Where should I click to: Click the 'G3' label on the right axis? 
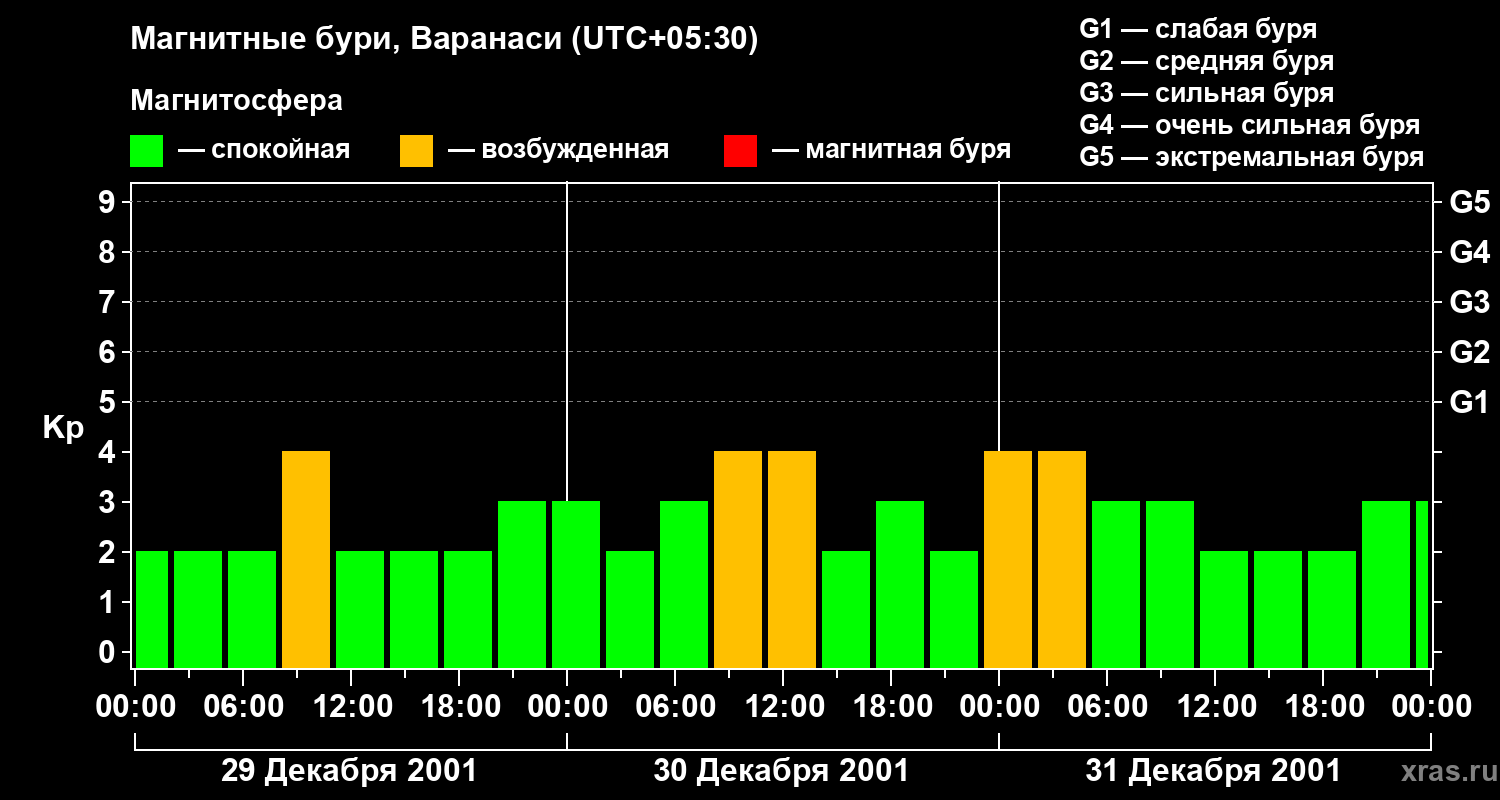1469,302
